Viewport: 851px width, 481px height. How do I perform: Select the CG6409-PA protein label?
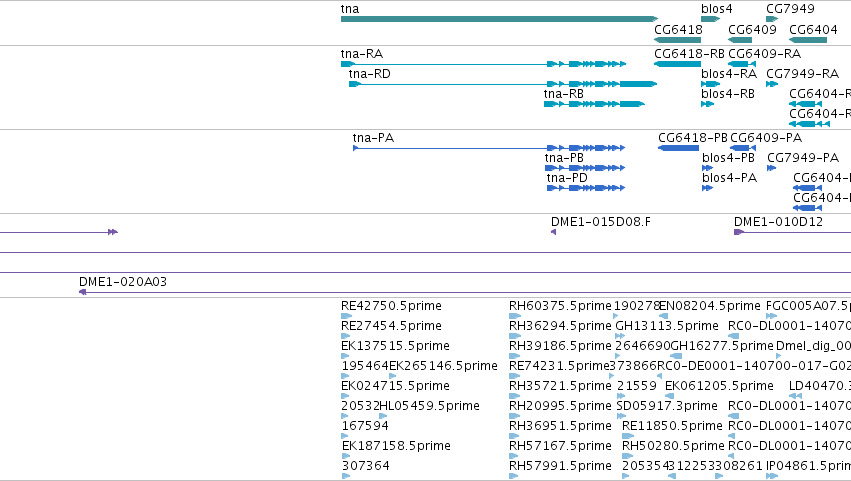point(766,138)
